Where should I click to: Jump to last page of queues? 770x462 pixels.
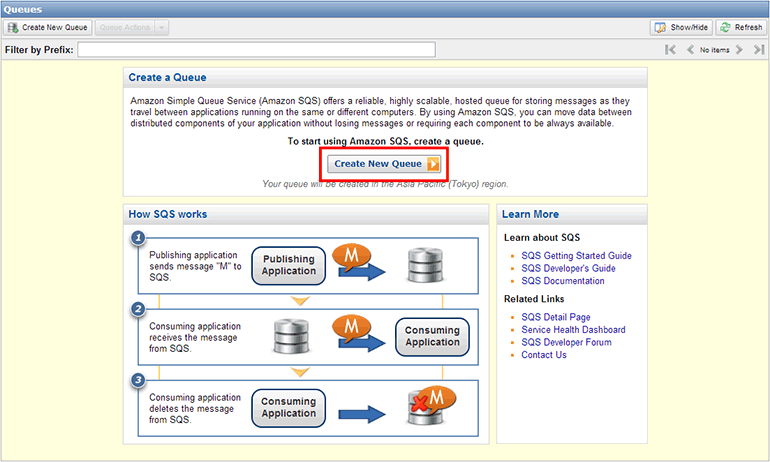tap(759, 49)
